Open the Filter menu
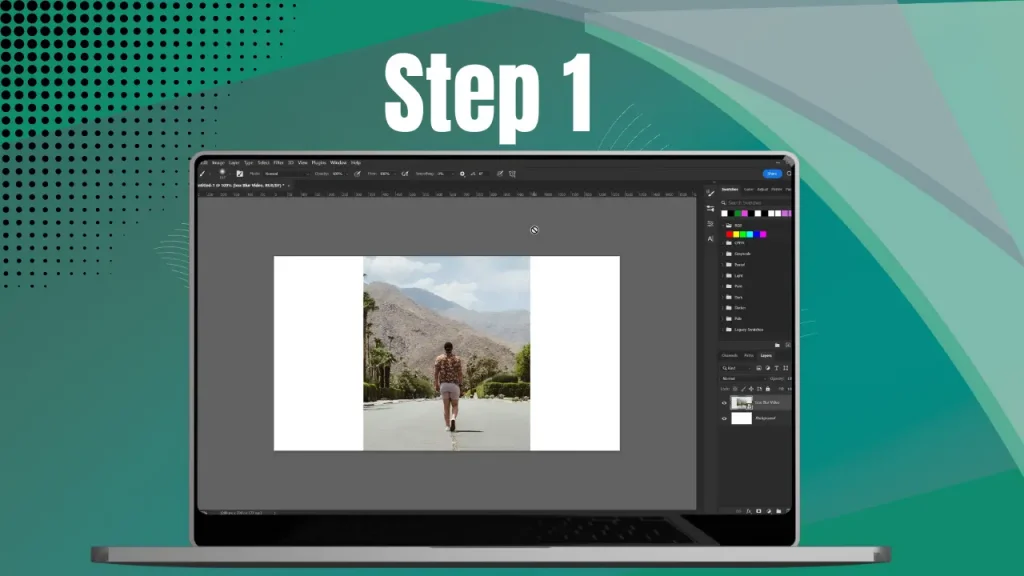Image resolution: width=1024 pixels, height=576 pixels. [x=278, y=163]
